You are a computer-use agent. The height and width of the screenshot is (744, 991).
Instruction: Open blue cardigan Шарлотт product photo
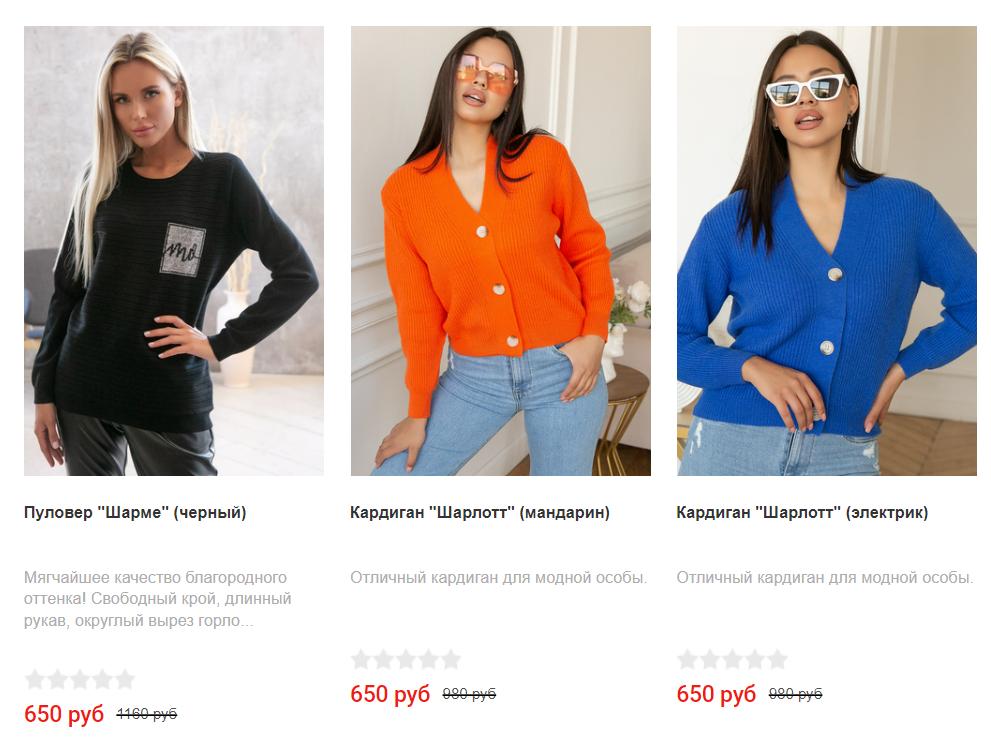click(827, 251)
